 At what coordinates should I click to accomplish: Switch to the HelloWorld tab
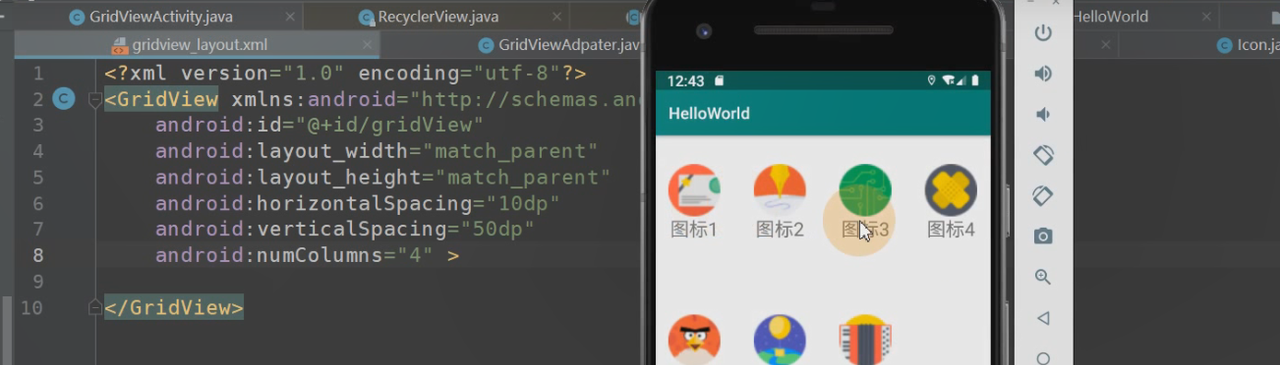[x=1110, y=16]
